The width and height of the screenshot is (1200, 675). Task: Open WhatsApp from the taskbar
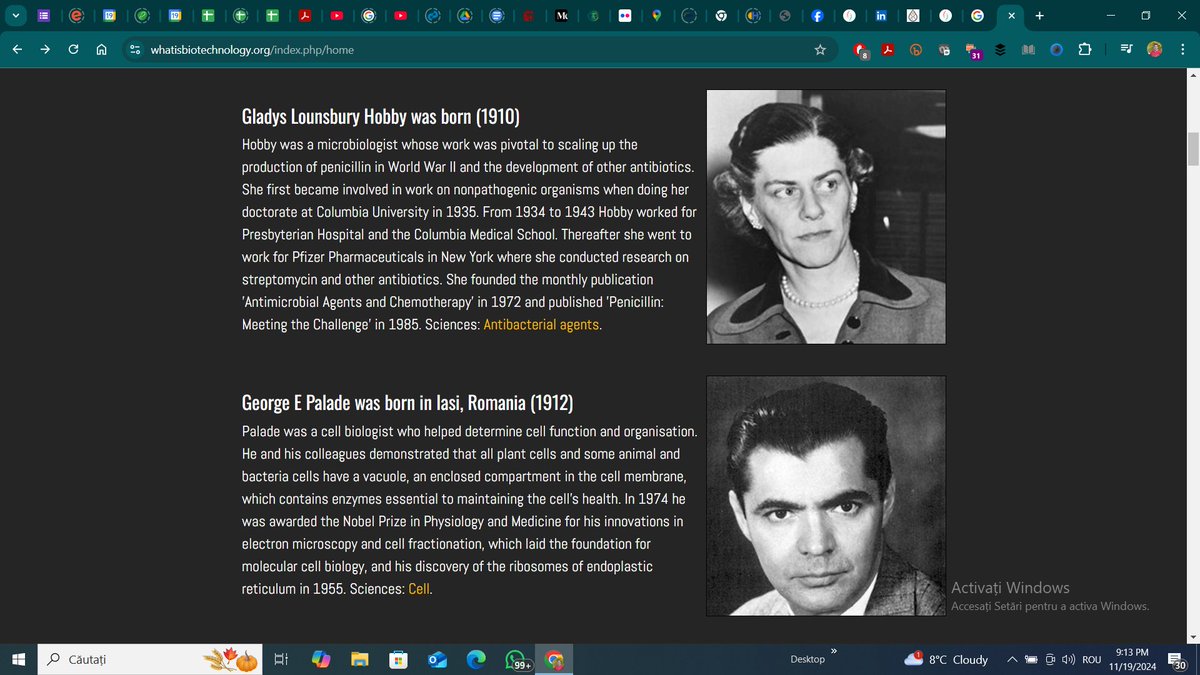pyautogui.click(x=516, y=659)
